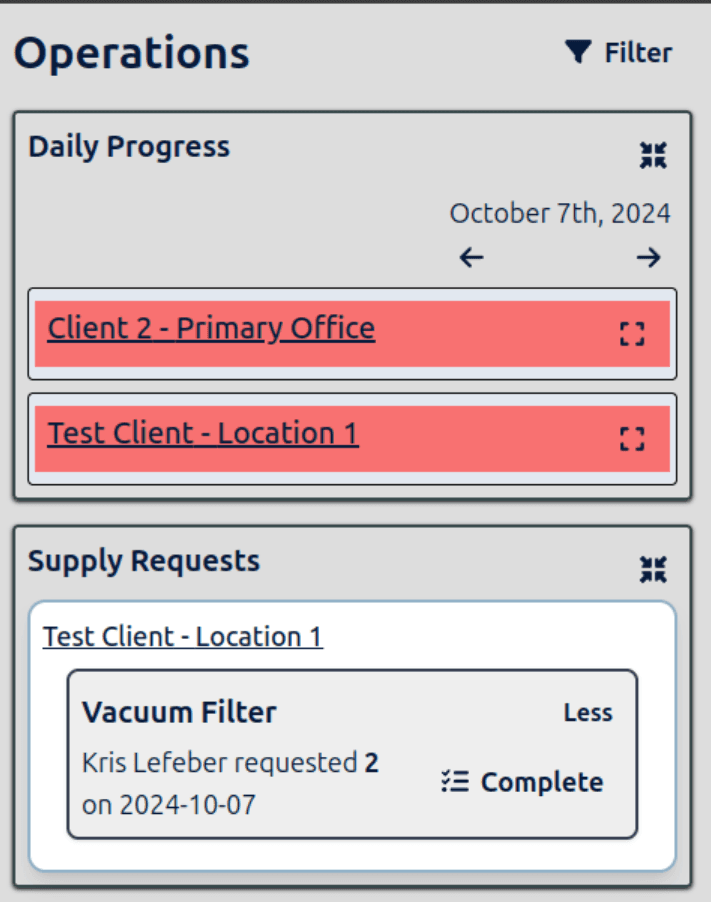Go to the previous day arrow
This screenshot has width=711, height=902.
click(472, 258)
